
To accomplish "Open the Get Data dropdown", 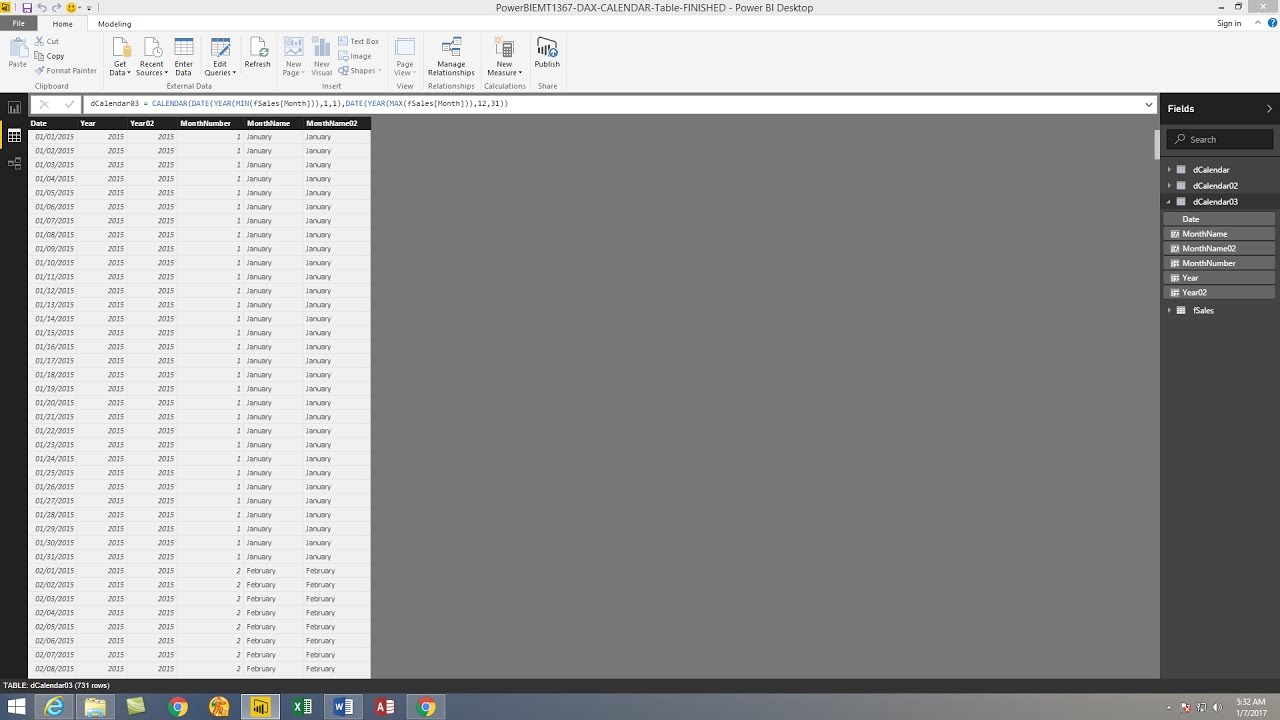I will [120, 57].
